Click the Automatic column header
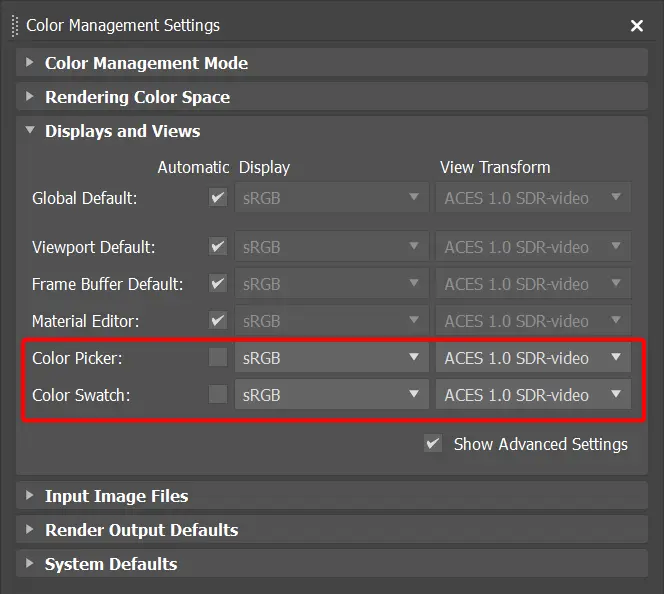Viewport: 664px width, 594px height. point(193,167)
